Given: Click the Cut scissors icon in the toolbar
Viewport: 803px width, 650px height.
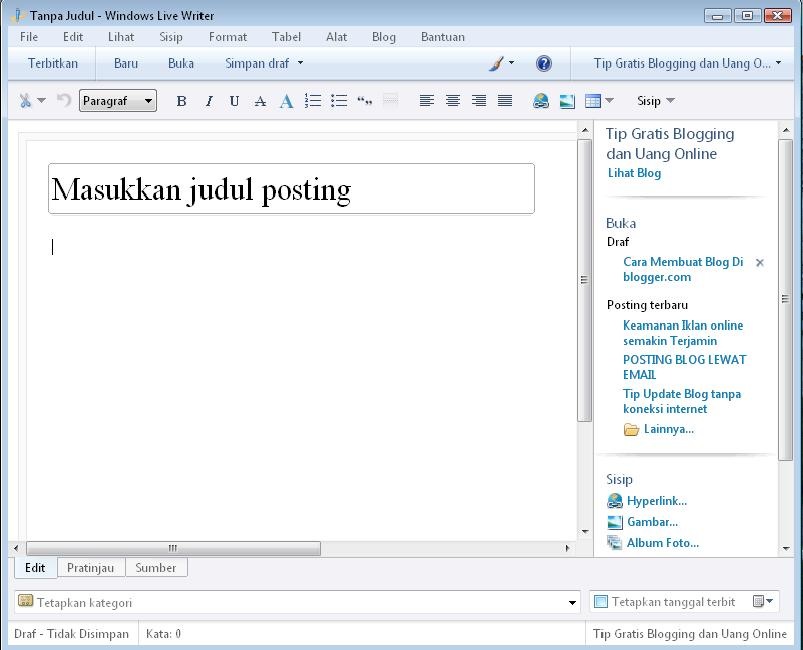Looking at the screenshot, I should (x=25, y=100).
